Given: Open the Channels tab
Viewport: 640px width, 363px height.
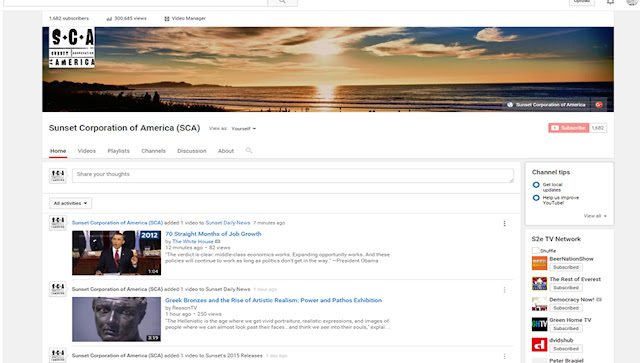Looking at the screenshot, I should pos(153,151).
